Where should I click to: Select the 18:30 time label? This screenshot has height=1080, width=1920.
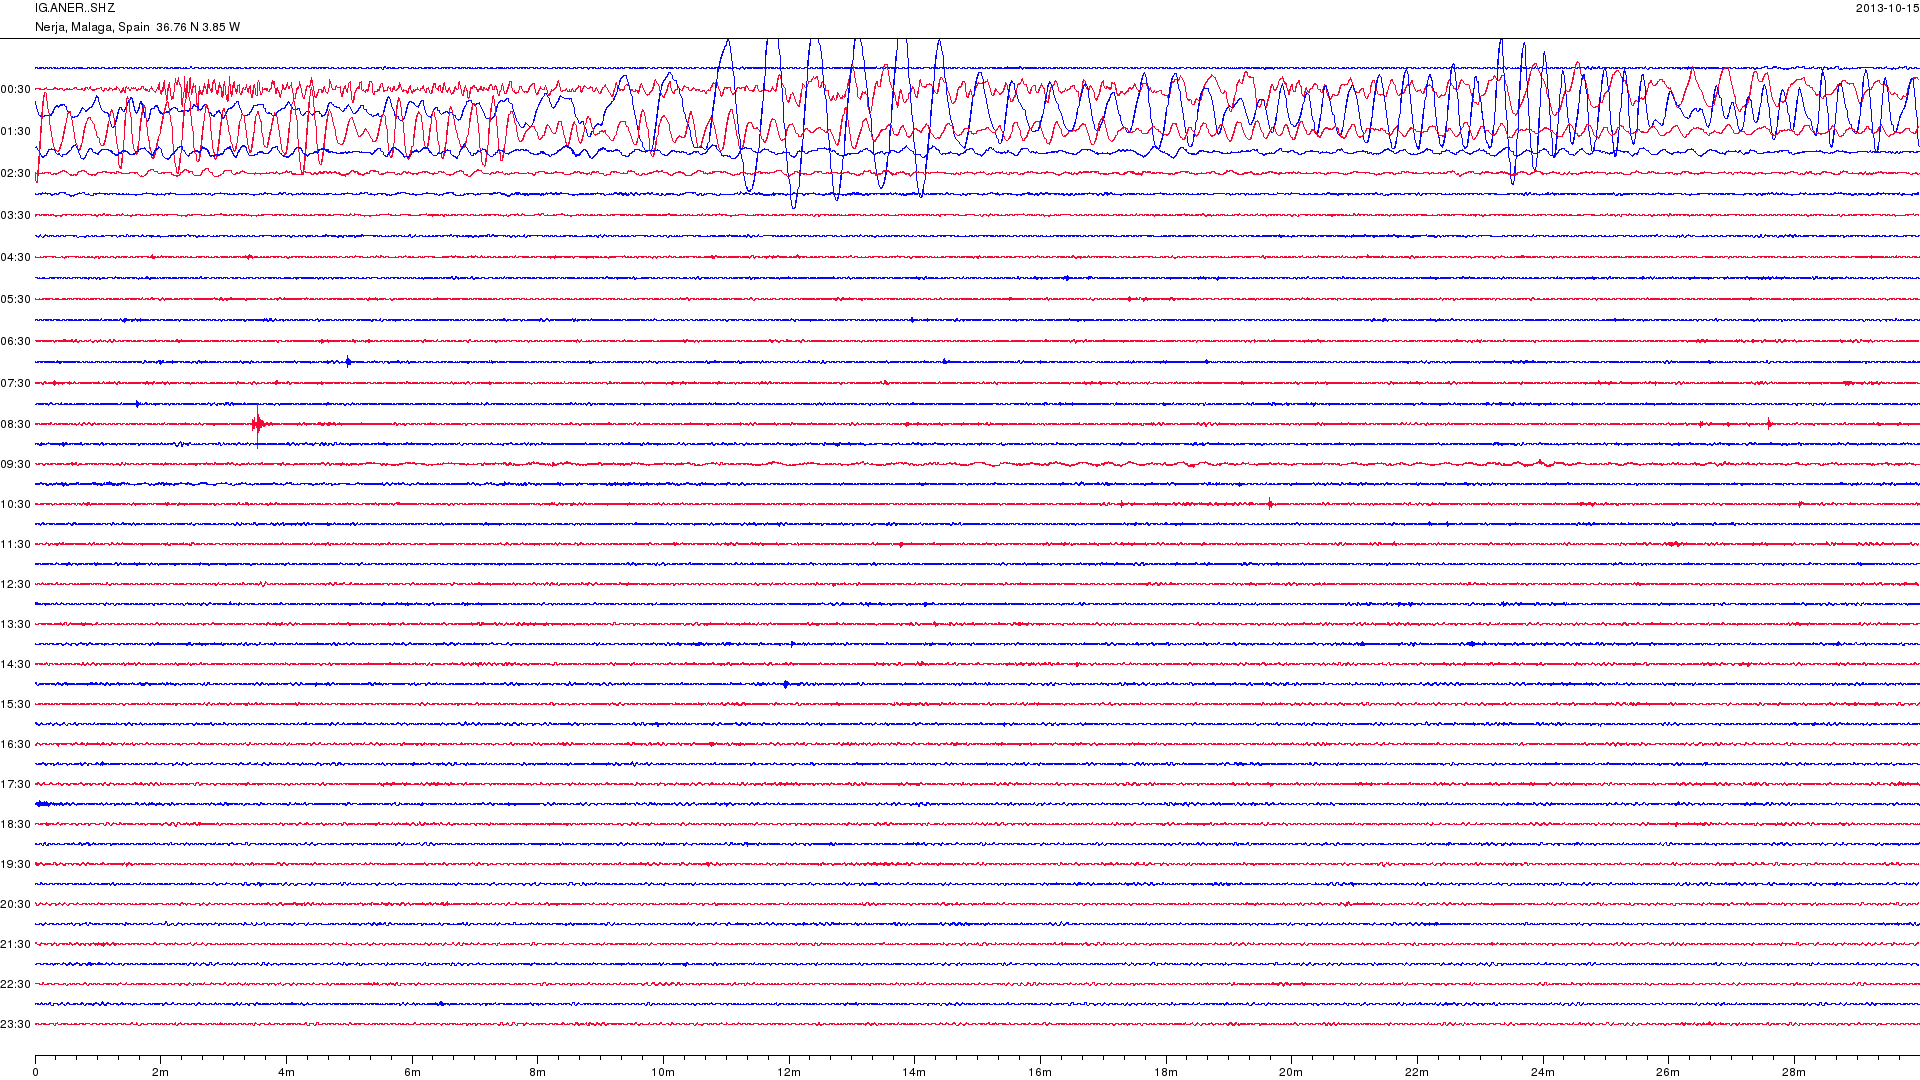[16, 824]
